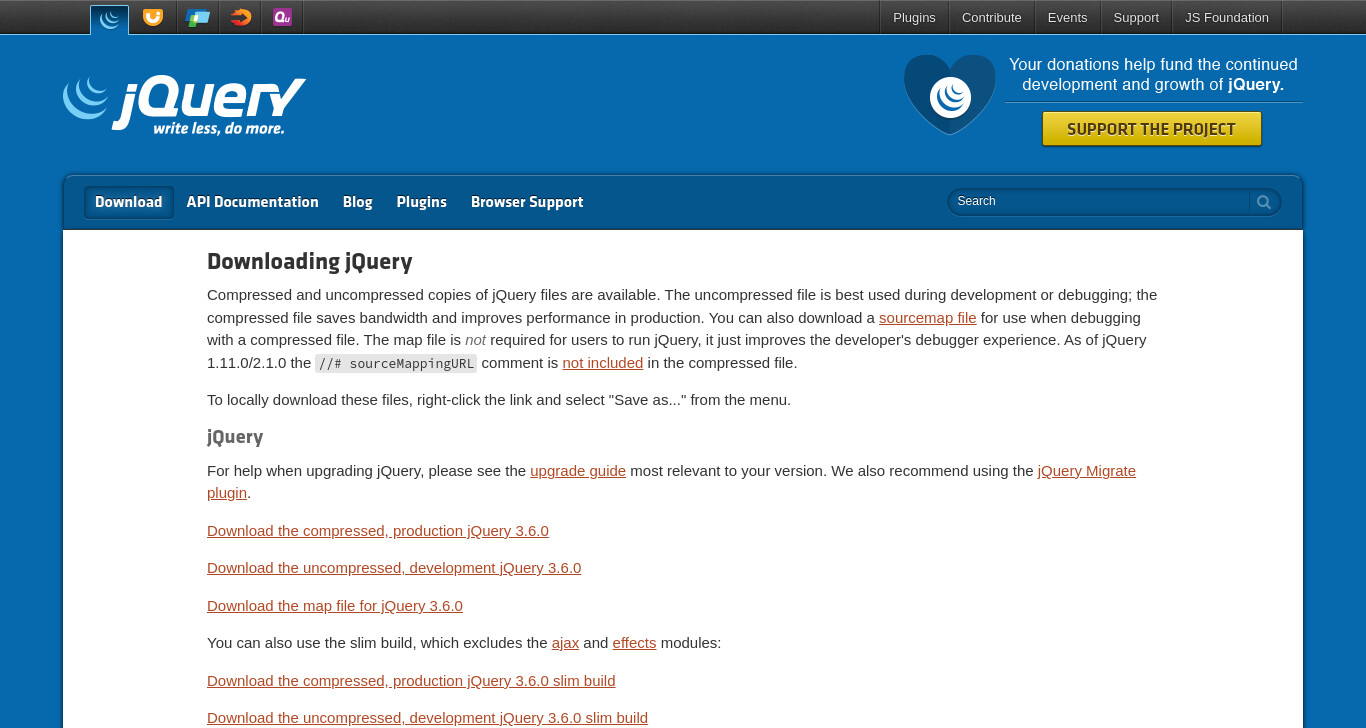Viewport: 1366px width, 728px height.
Task: Click the search magnifier icon
Action: [1264, 202]
